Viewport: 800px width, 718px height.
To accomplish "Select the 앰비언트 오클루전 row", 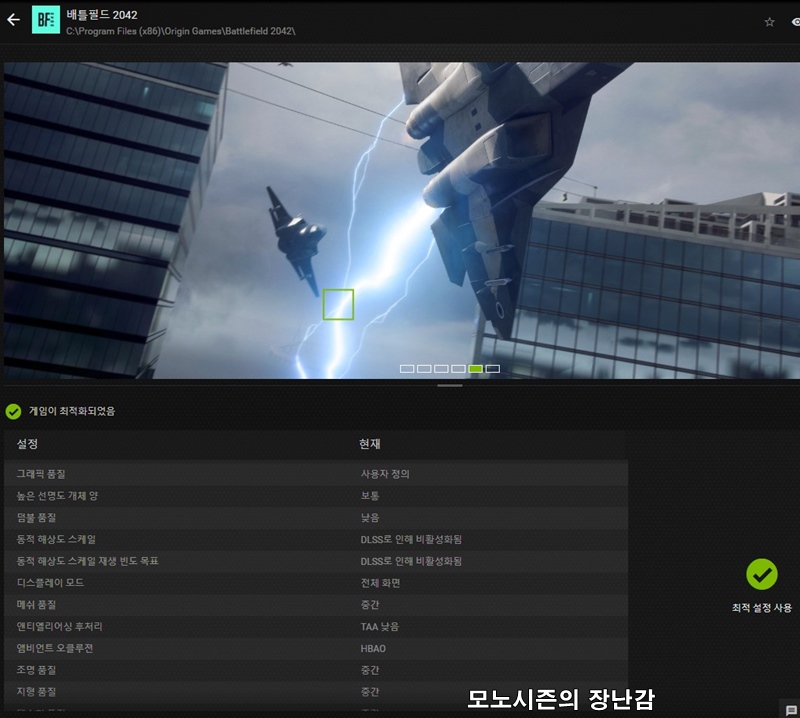I will 316,648.
